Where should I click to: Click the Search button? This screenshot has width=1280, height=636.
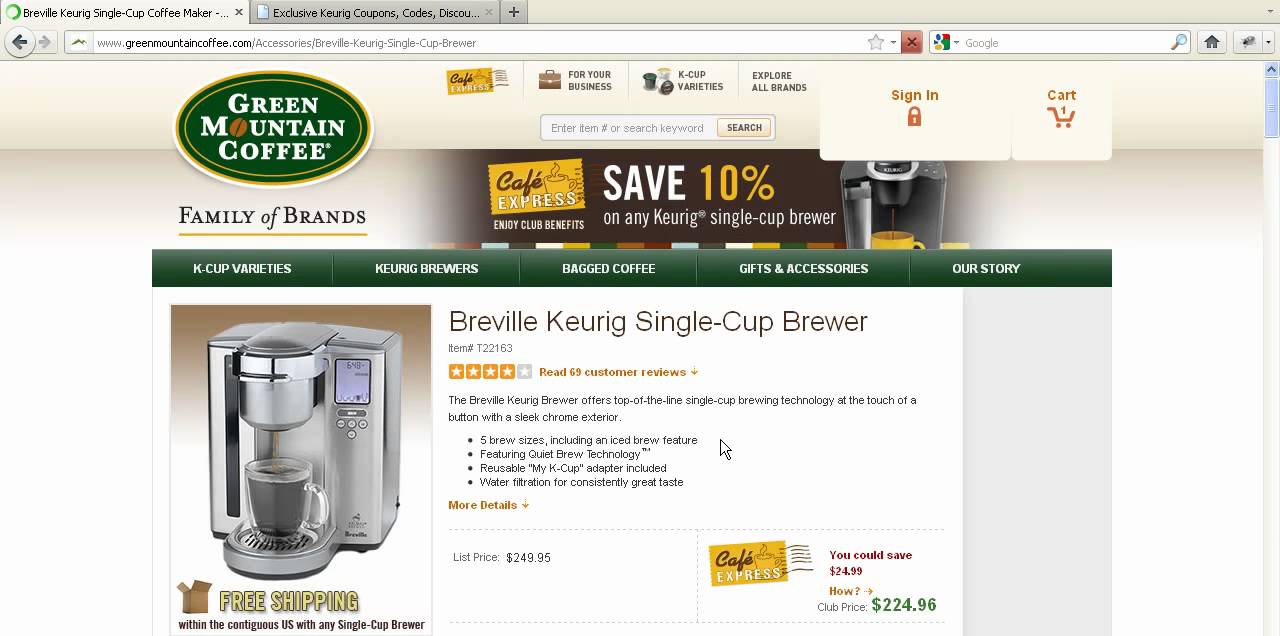(744, 128)
